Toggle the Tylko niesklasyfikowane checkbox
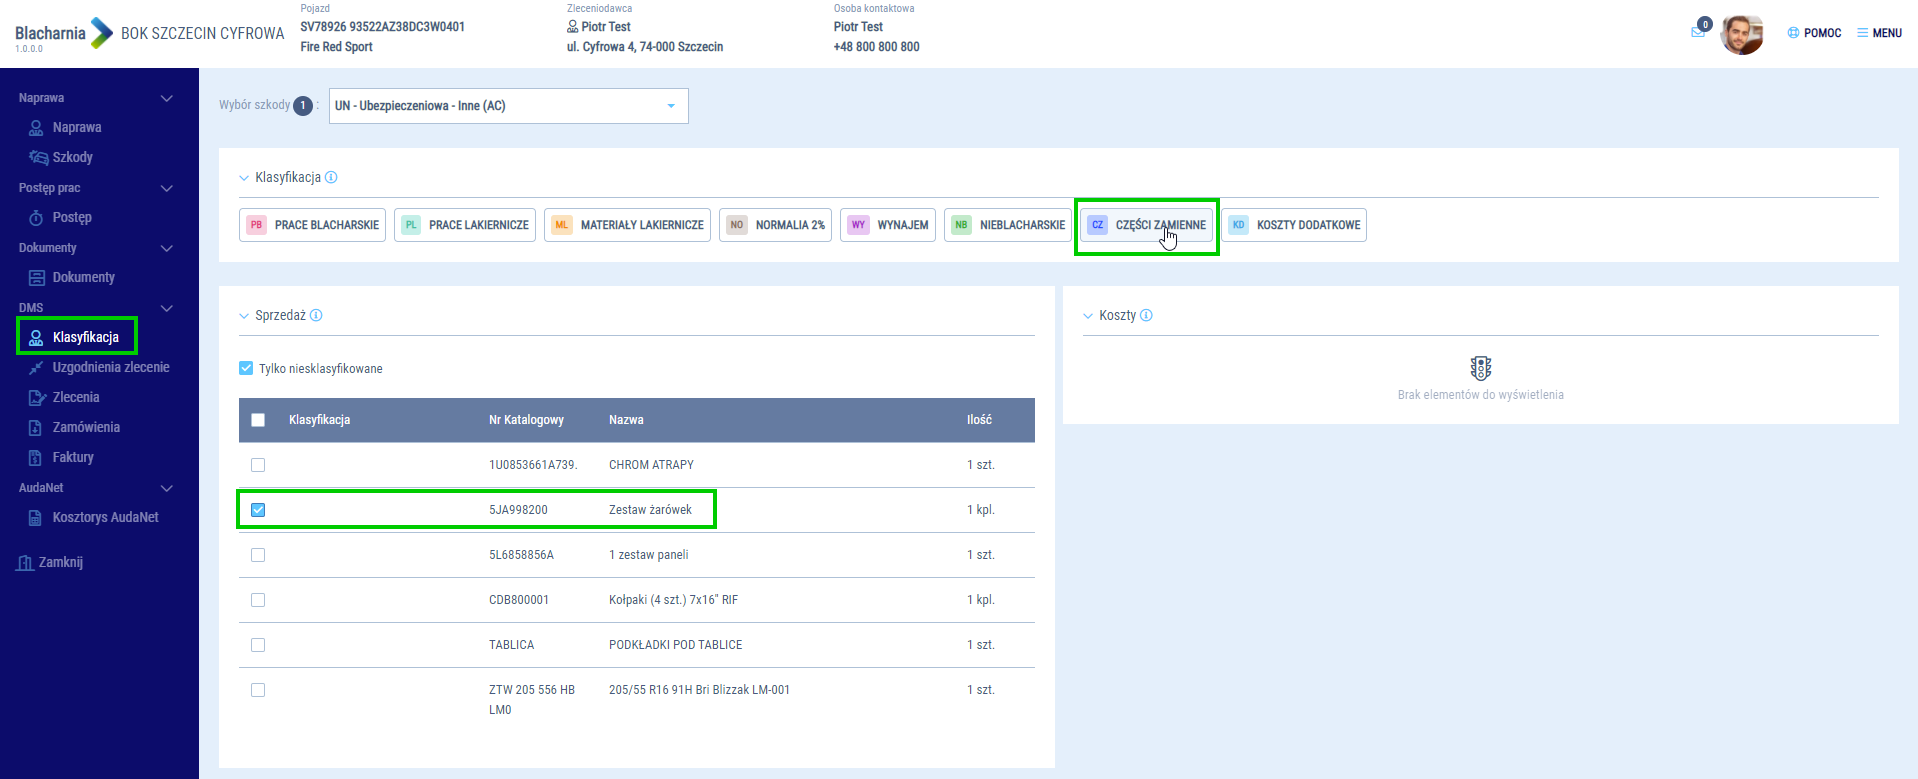 (246, 368)
